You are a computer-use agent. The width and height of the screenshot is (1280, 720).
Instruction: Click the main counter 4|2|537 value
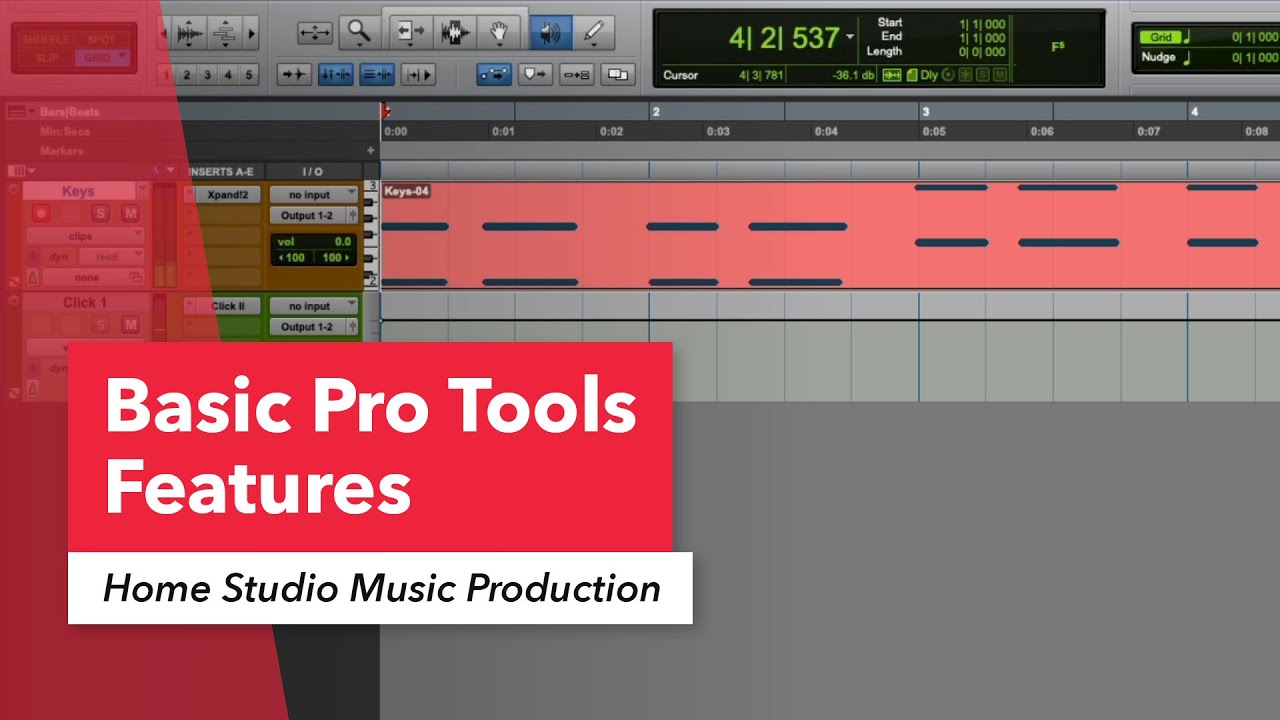783,38
